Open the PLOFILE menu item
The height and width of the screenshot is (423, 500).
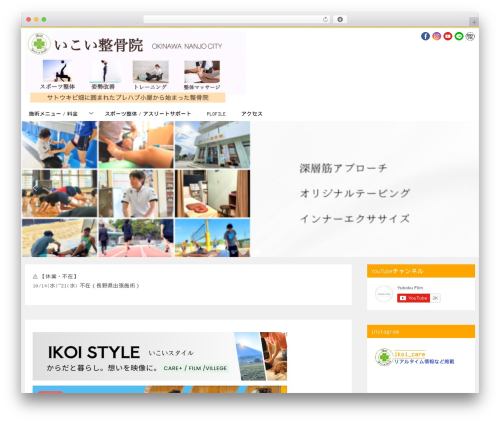pyautogui.click(x=216, y=114)
